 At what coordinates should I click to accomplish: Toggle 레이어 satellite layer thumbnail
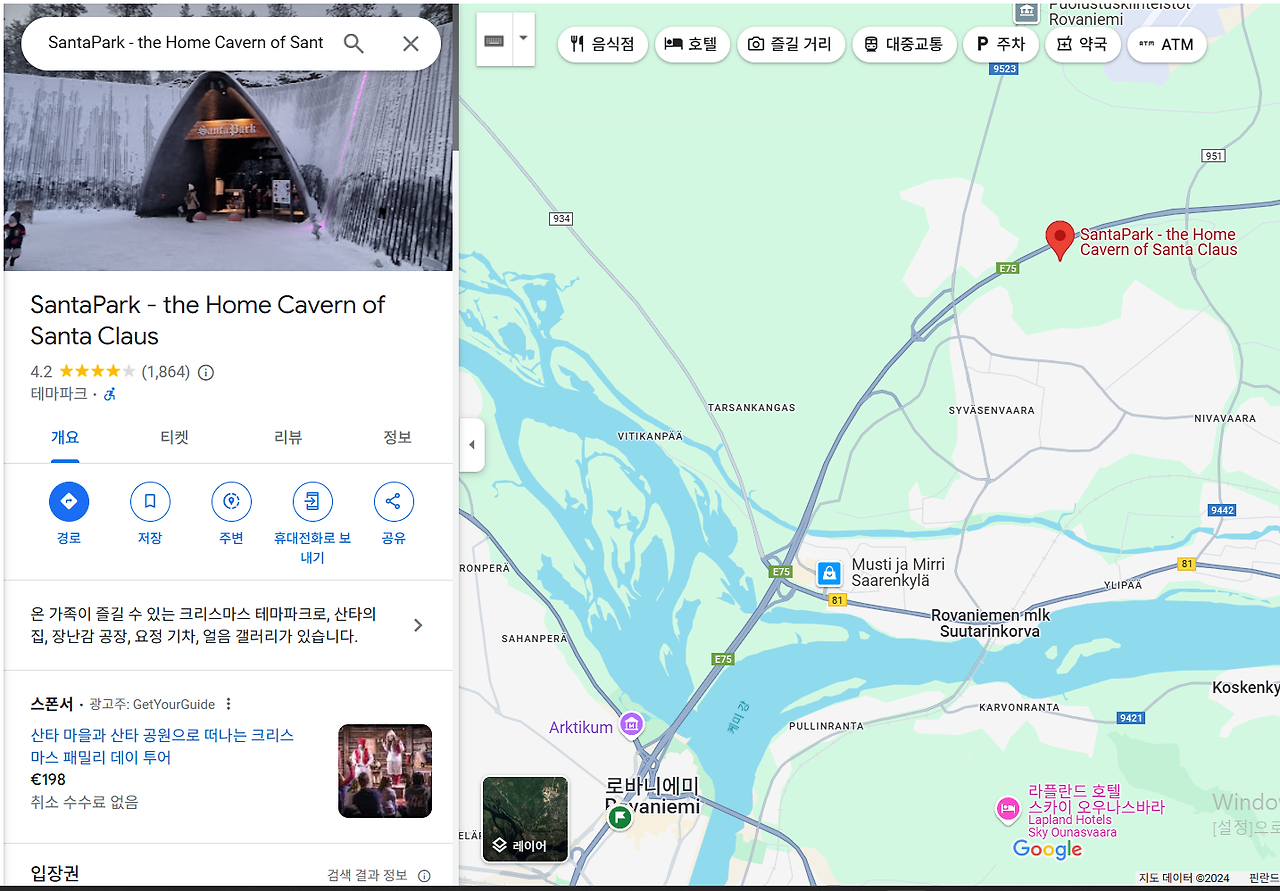point(525,819)
